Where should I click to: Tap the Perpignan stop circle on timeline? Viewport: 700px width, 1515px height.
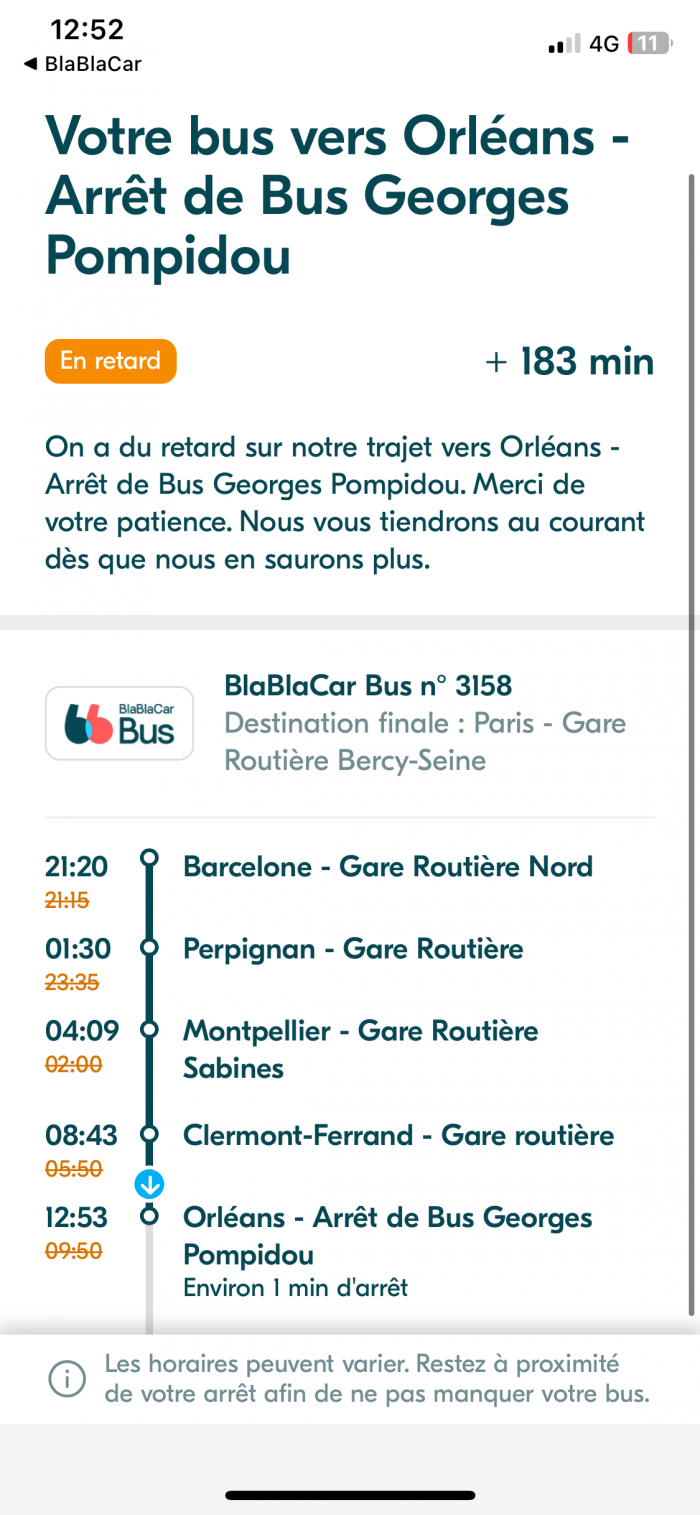coord(150,946)
